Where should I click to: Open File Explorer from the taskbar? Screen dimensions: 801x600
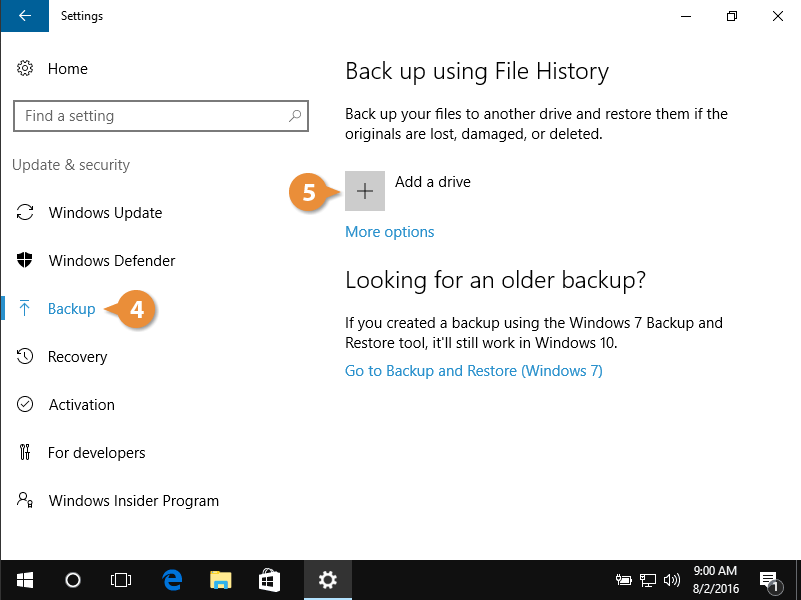tap(221, 580)
